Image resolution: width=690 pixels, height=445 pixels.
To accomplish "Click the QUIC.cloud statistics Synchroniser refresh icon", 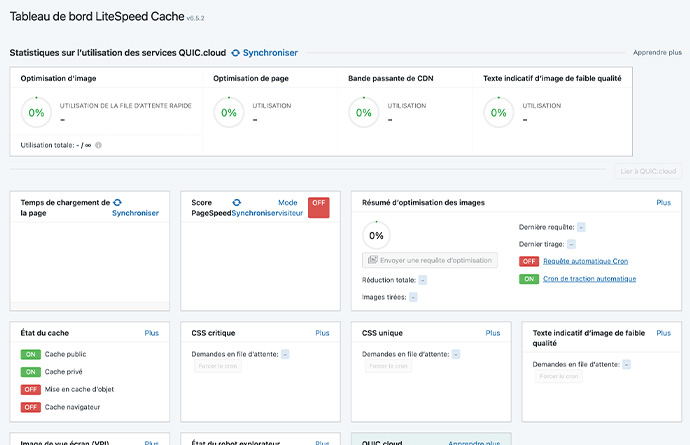I will 236,53.
